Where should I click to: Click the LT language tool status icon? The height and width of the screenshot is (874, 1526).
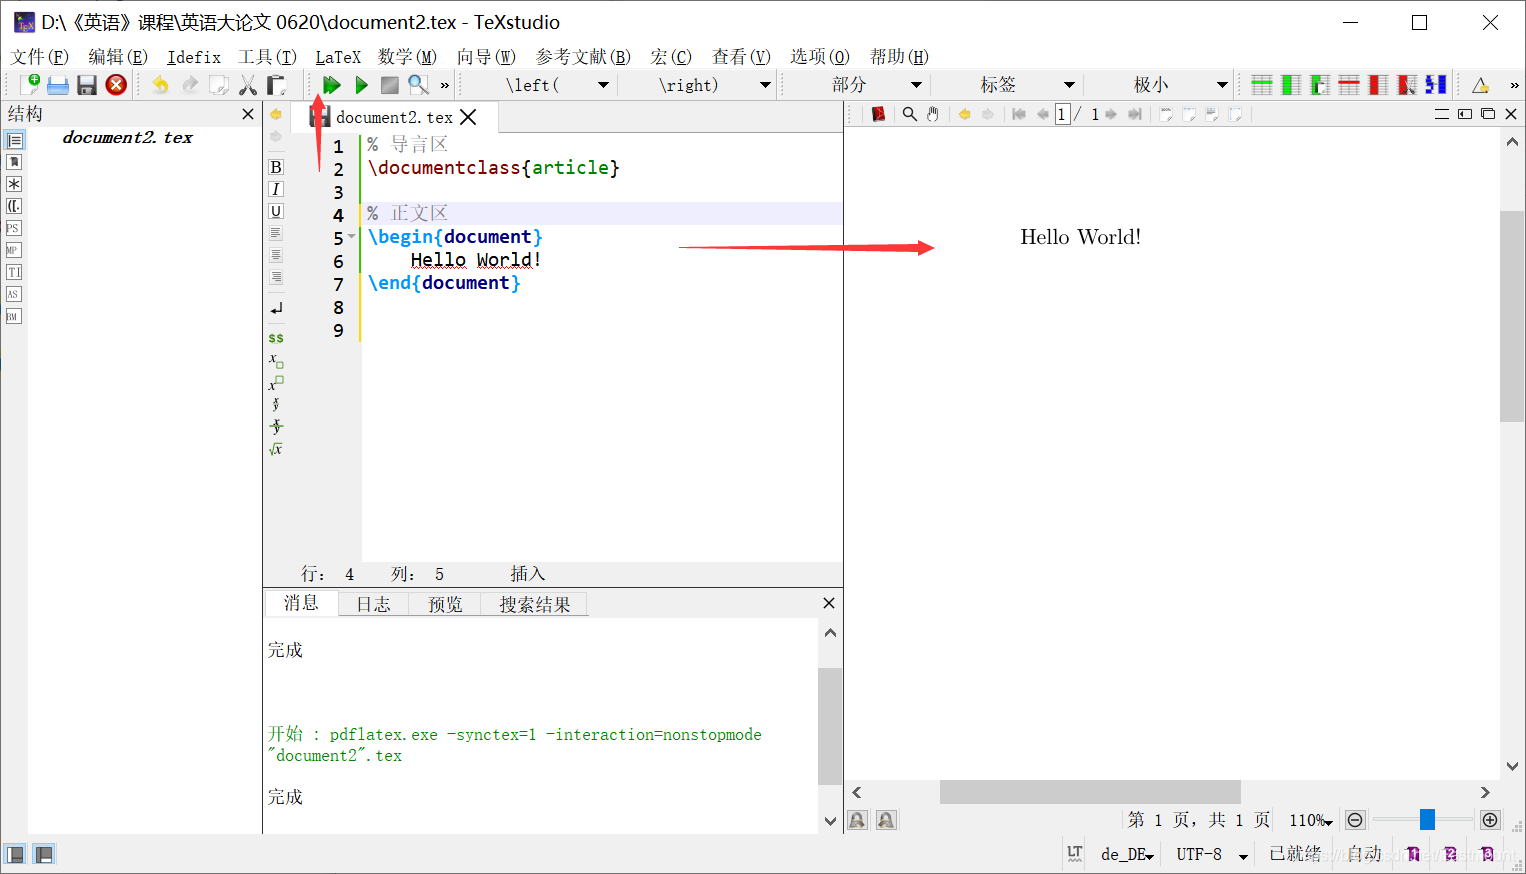point(1075,853)
